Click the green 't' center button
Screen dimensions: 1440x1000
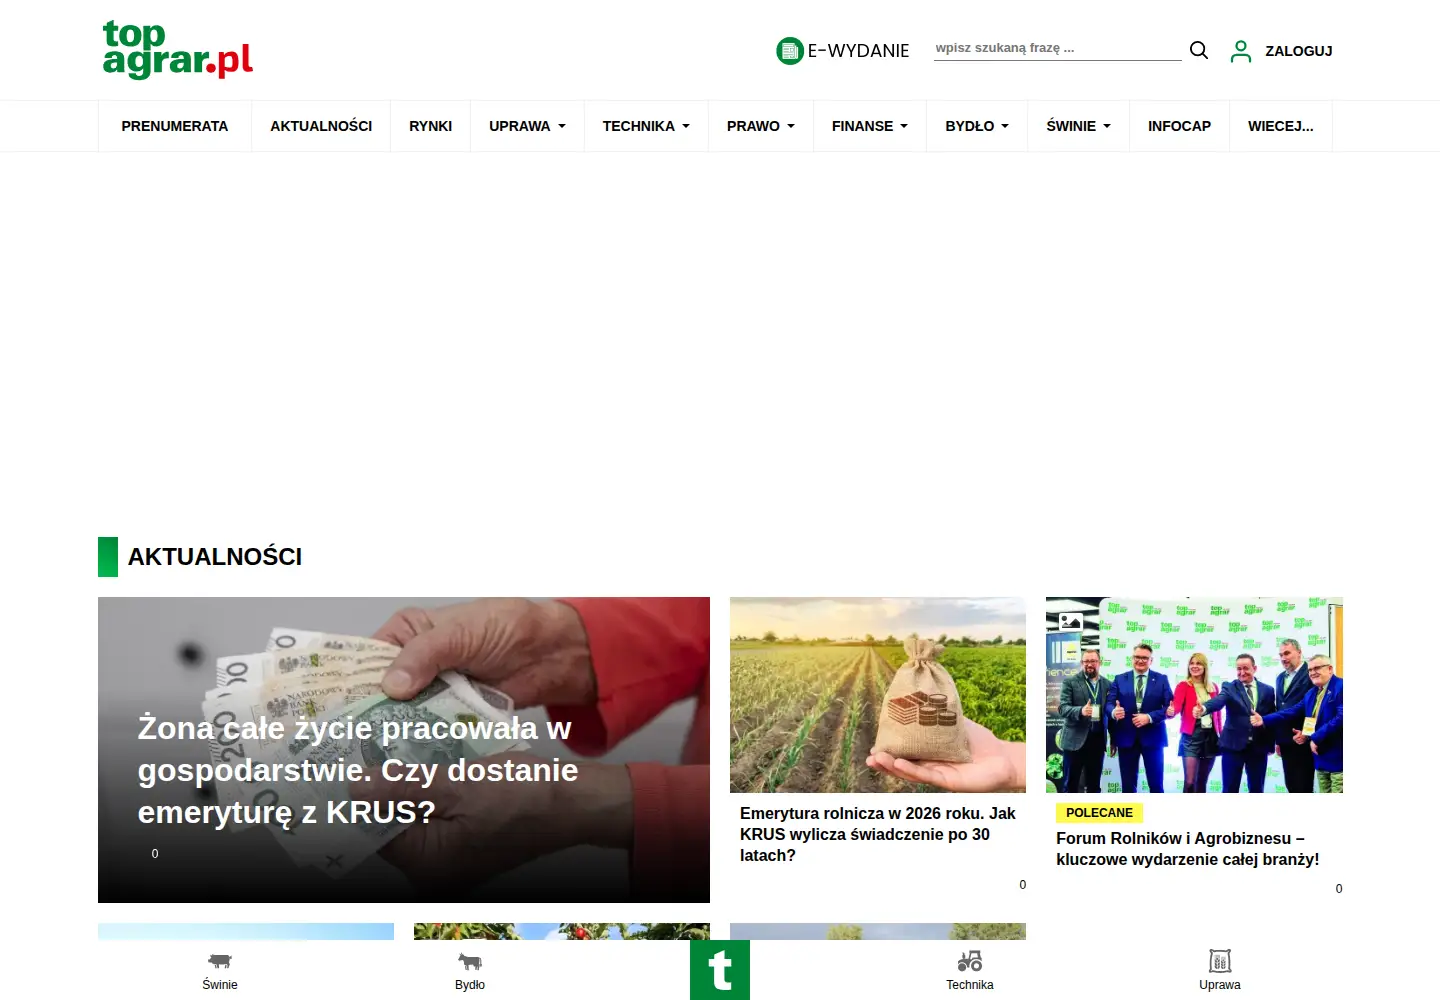click(x=720, y=970)
